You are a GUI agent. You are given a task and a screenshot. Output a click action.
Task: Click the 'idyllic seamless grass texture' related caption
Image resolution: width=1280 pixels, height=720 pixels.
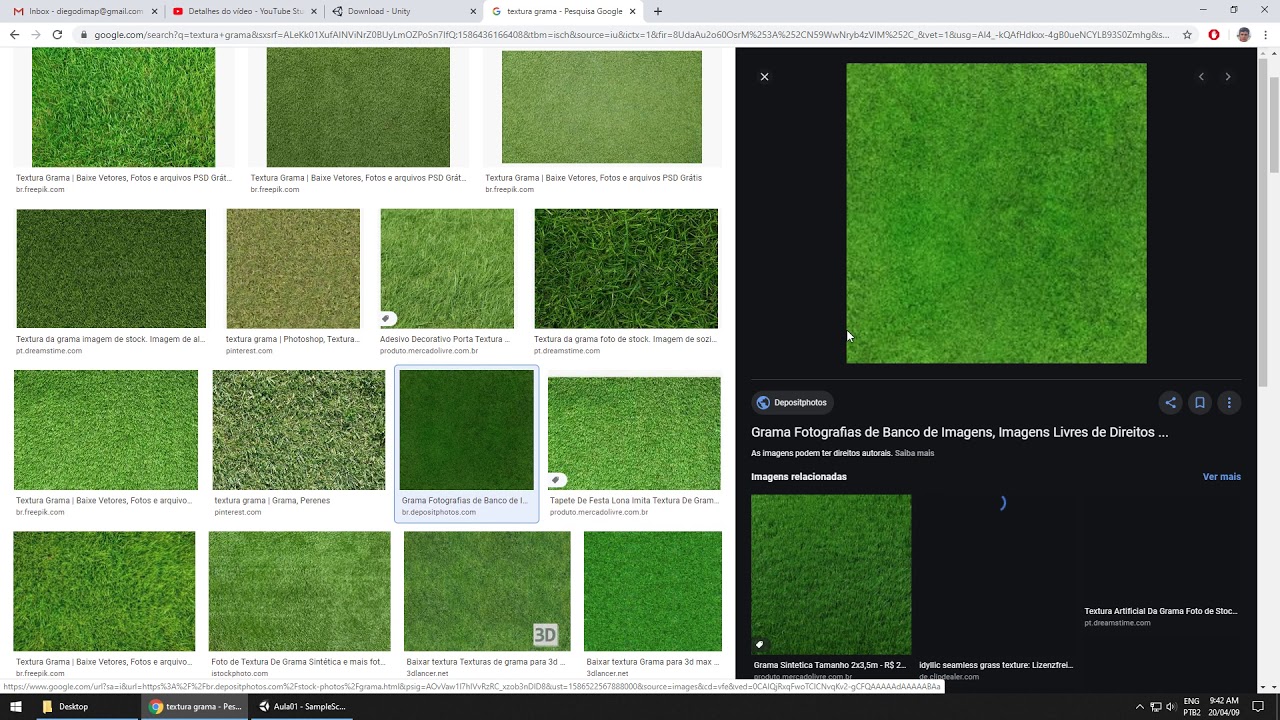pyautogui.click(x=996, y=665)
